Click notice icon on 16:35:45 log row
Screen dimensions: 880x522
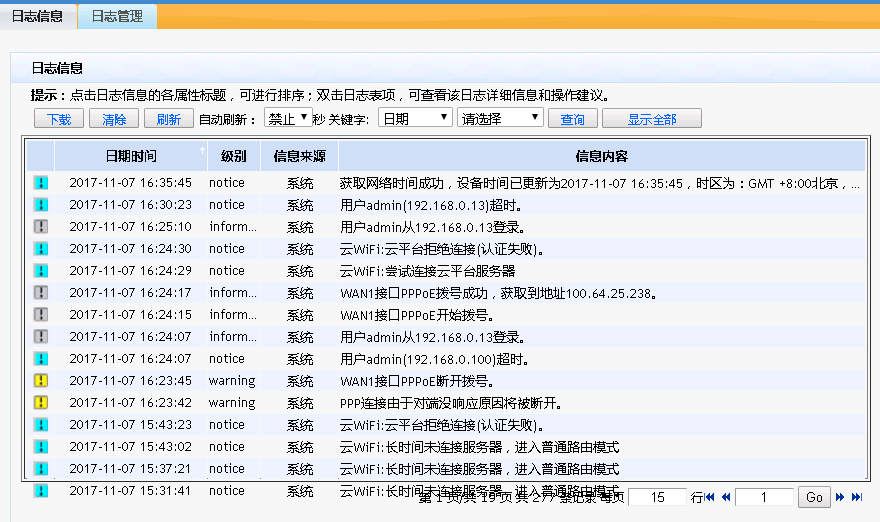pyautogui.click(x=41, y=183)
